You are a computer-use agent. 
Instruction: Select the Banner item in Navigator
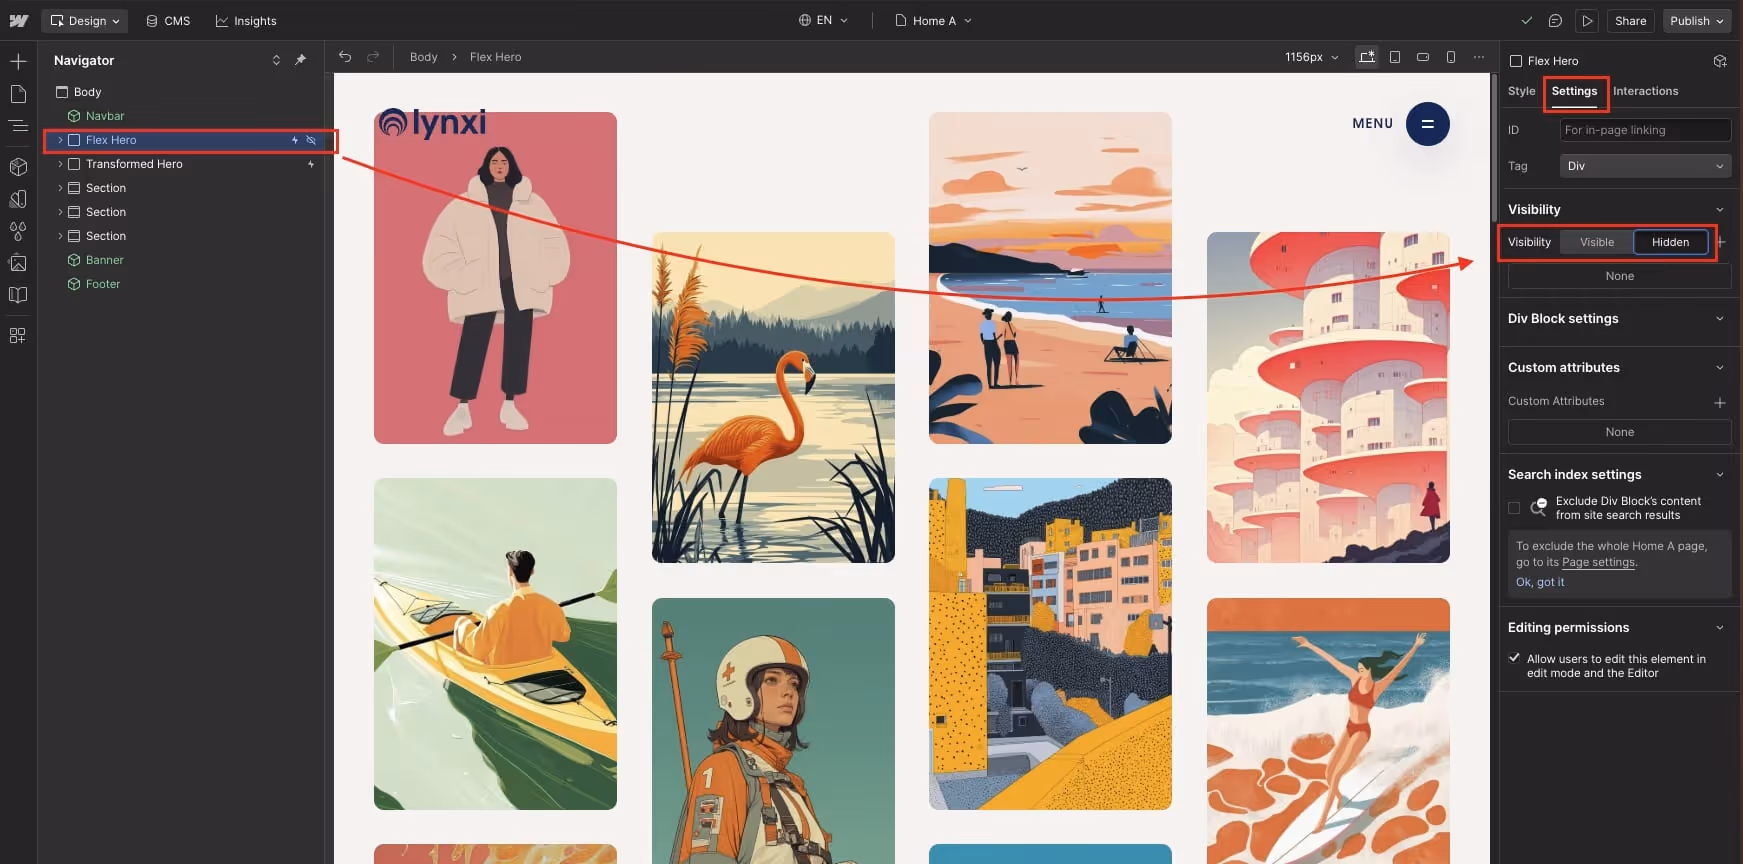click(x=104, y=260)
